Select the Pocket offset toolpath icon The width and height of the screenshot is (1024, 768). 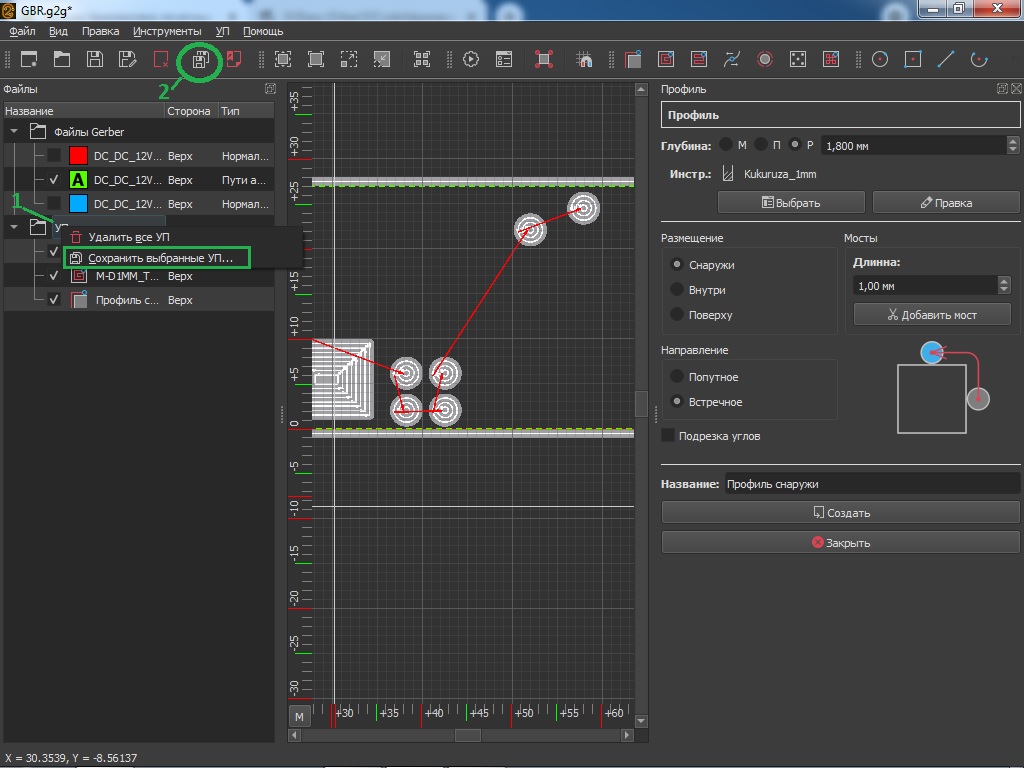(666, 60)
